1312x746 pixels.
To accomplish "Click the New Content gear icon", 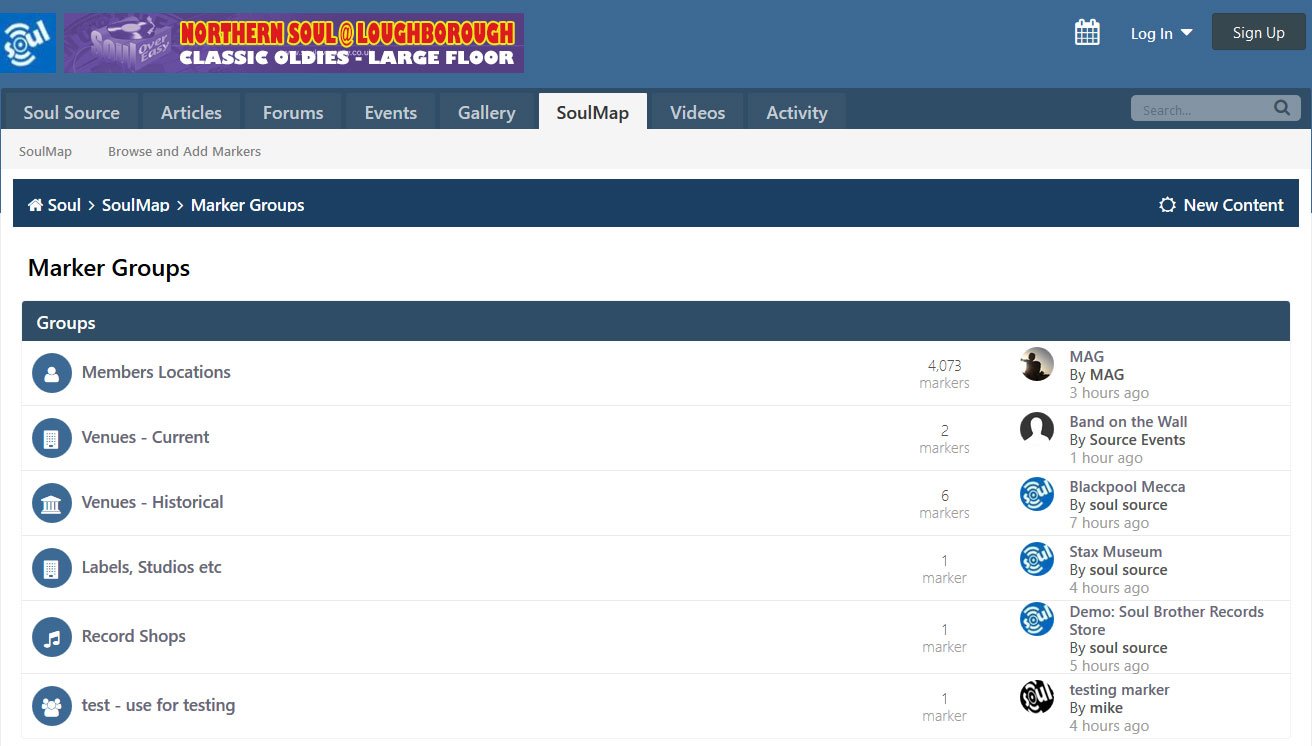I will 1167,205.
